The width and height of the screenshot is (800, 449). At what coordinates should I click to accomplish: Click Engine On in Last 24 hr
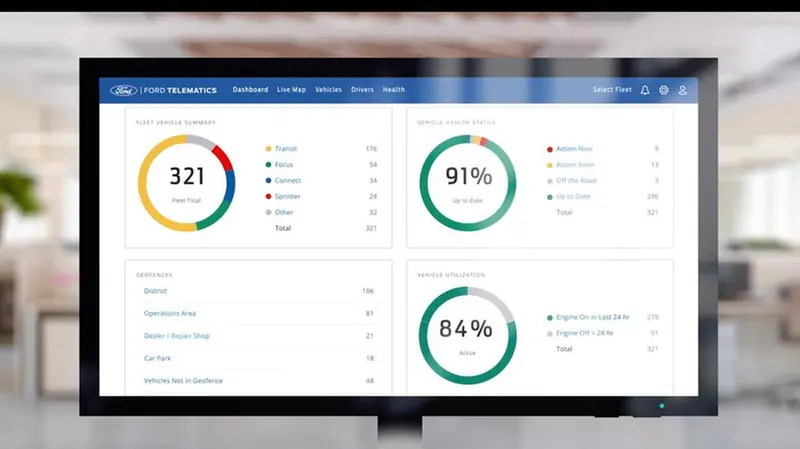tap(593, 317)
